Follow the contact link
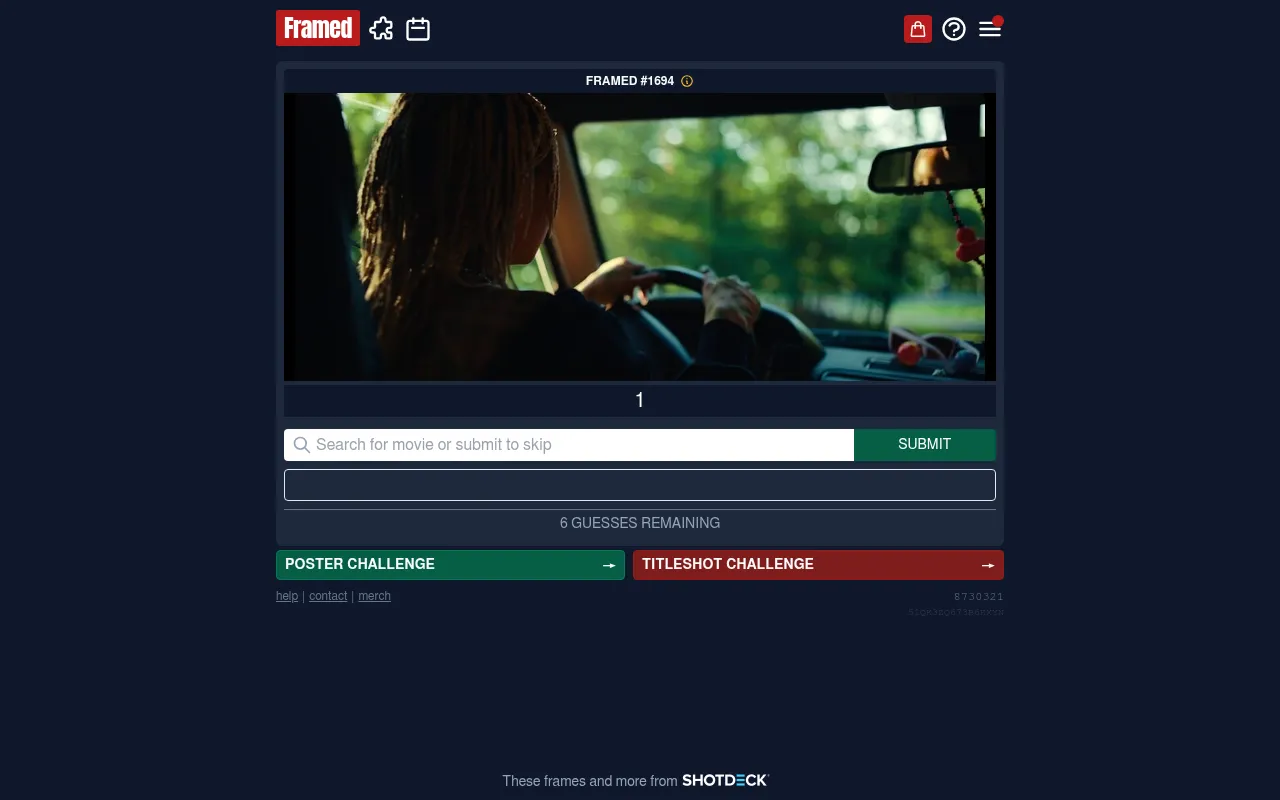 (x=328, y=596)
